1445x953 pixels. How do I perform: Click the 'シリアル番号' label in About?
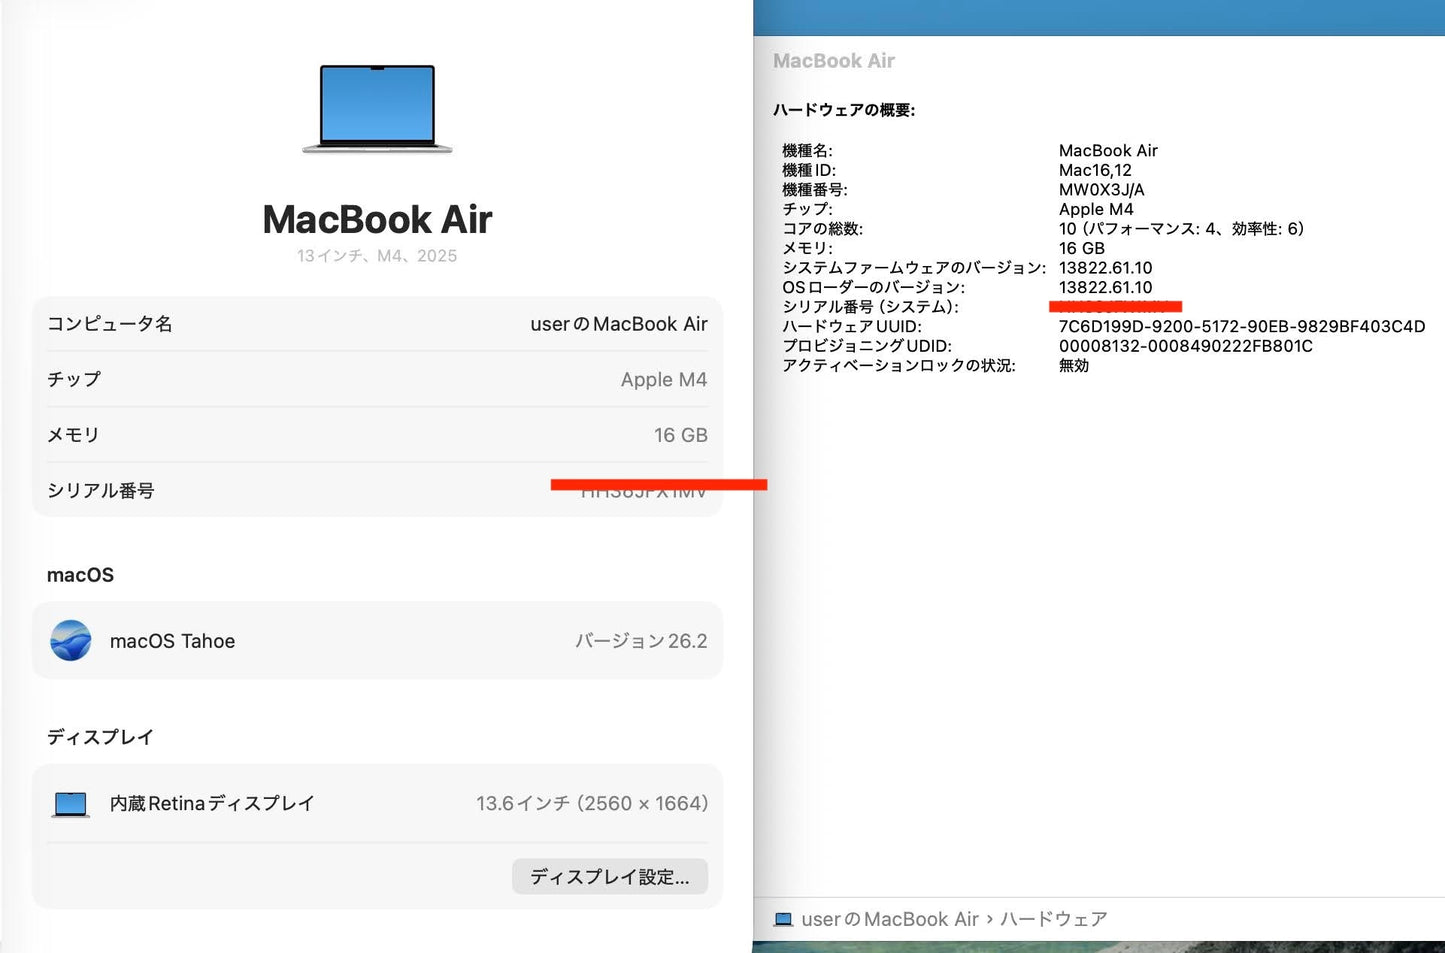(x=101, y=491)
